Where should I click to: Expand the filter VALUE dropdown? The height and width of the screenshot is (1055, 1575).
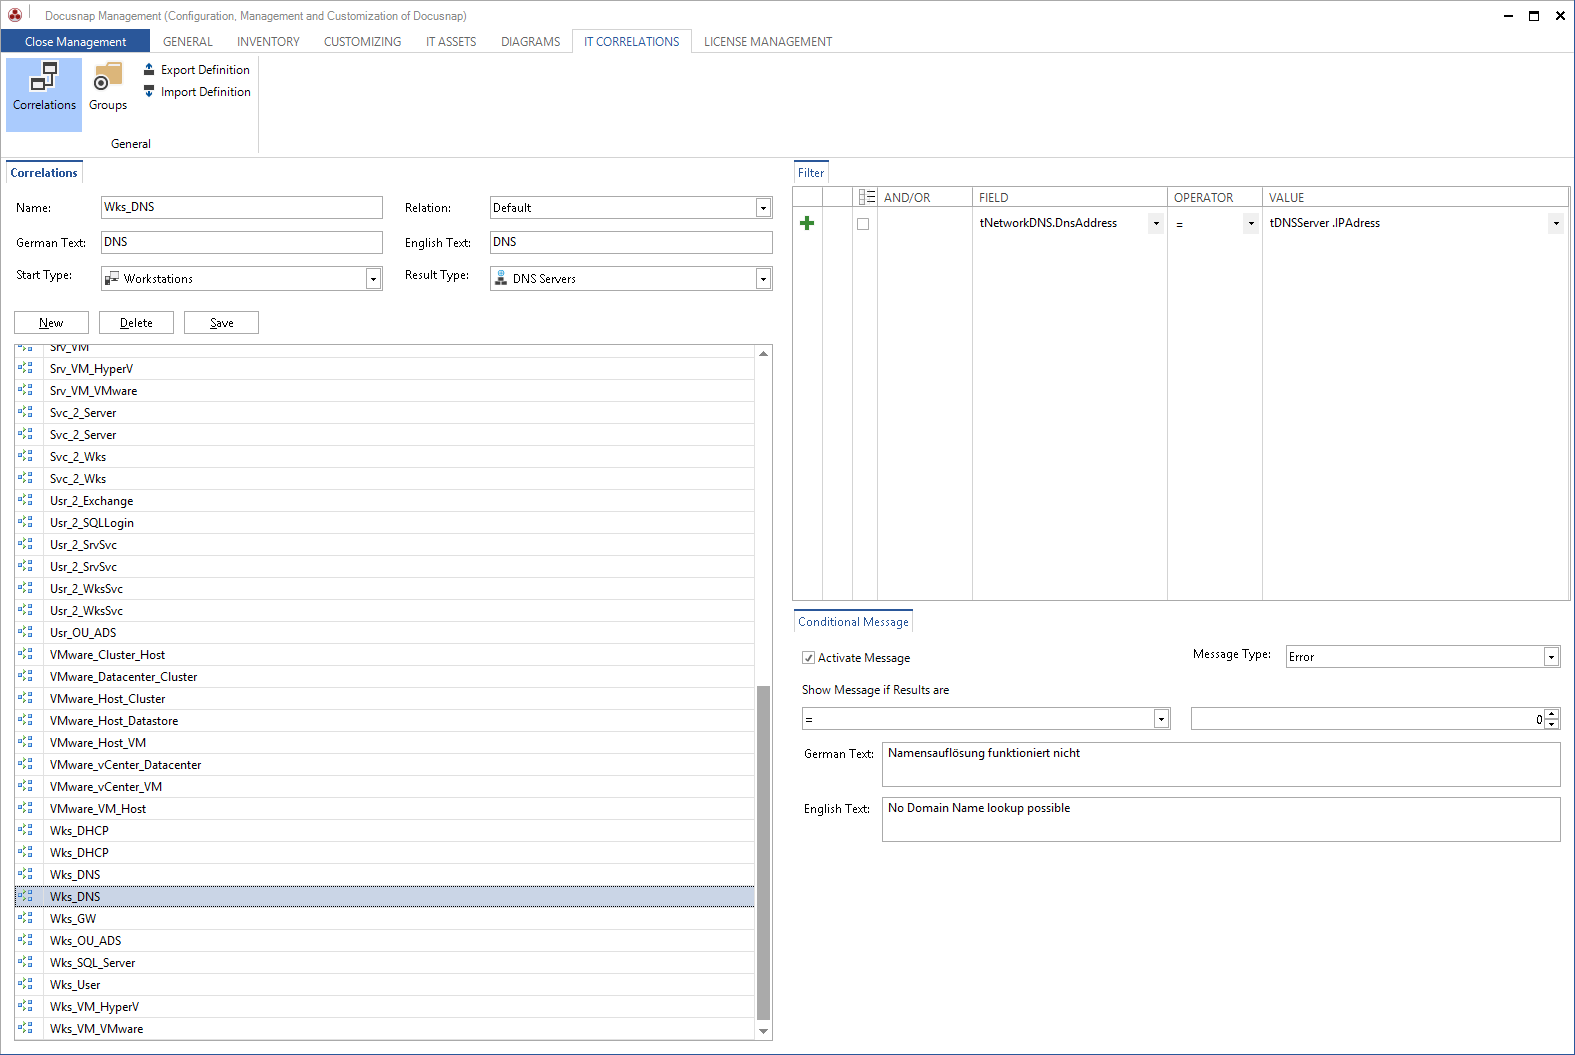coord(1556,223)
